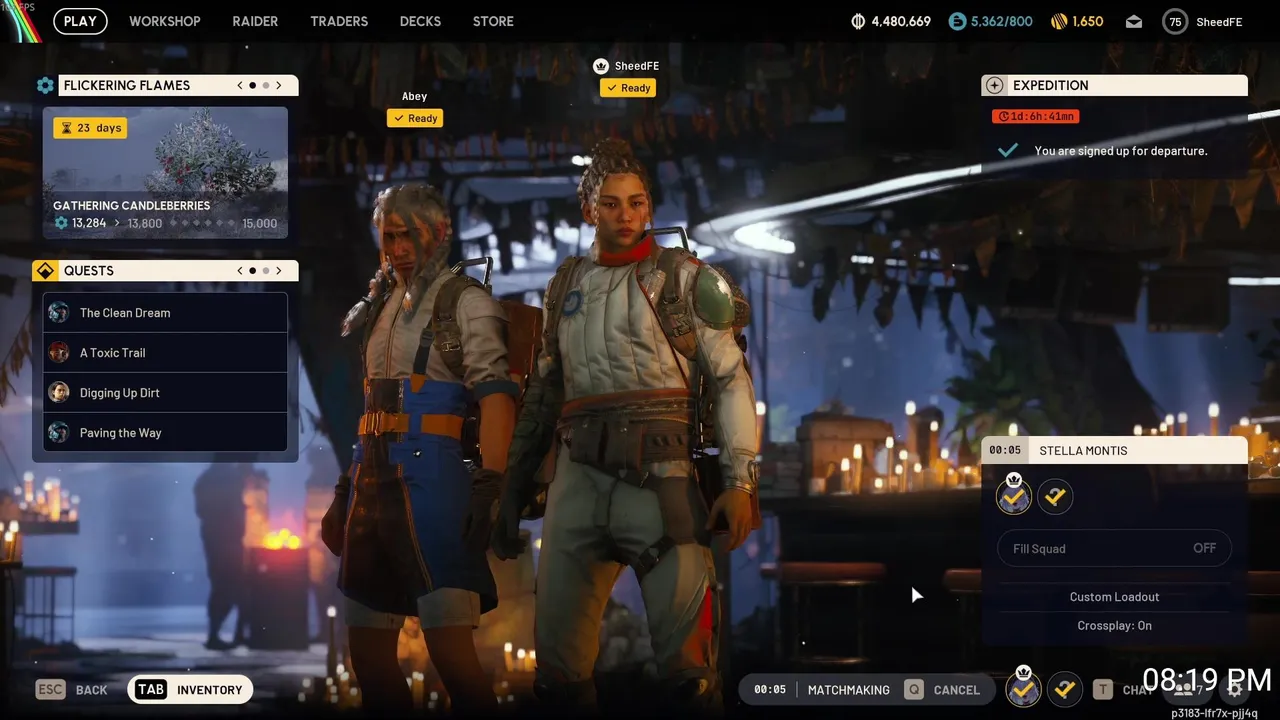This screenshot has width=1280, height=720.
Task: Click the signed up for departure checkmark
Action: [x=1008, y=150]
